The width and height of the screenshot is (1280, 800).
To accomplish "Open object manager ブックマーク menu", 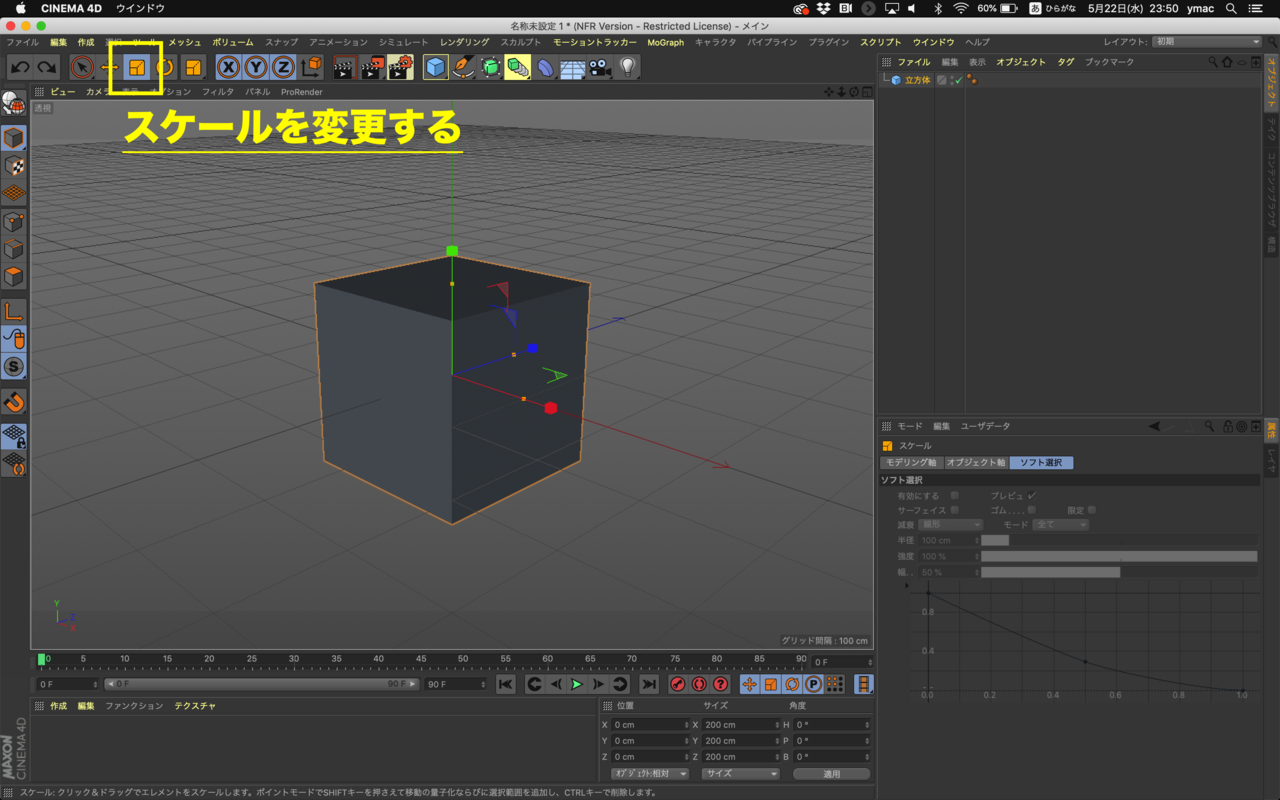I will 1110,62.
